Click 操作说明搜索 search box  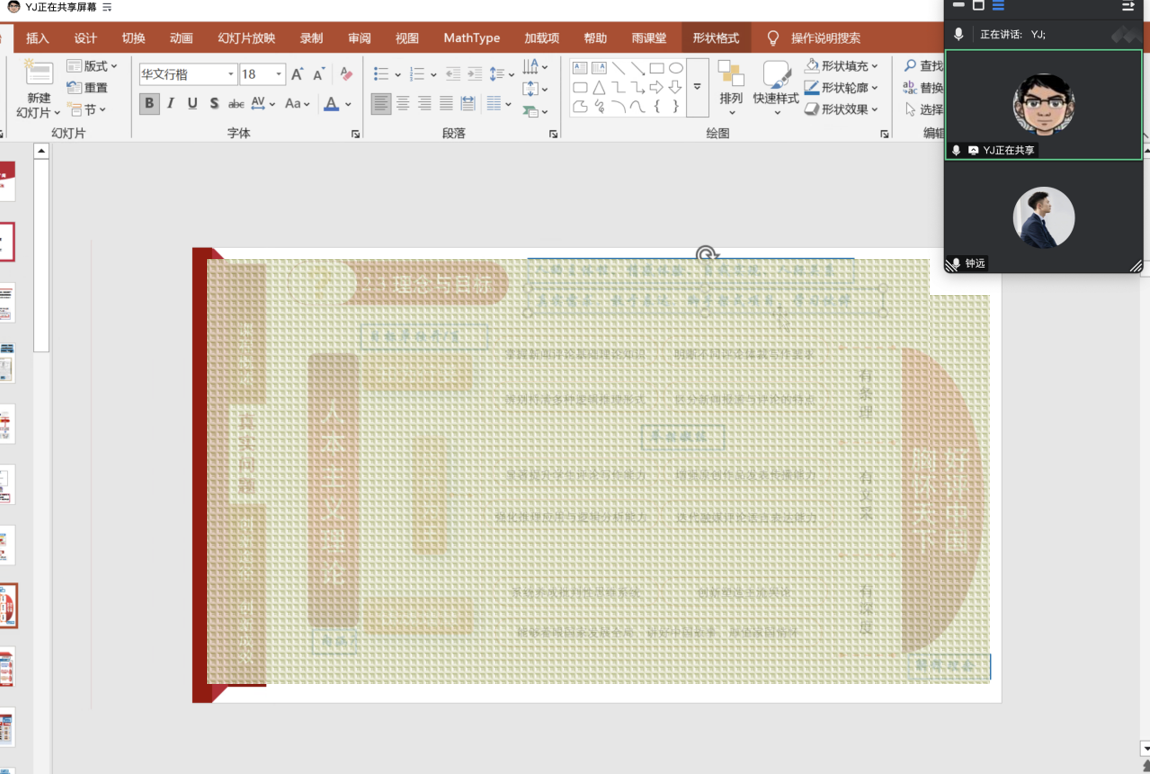[x=825, y=38]
